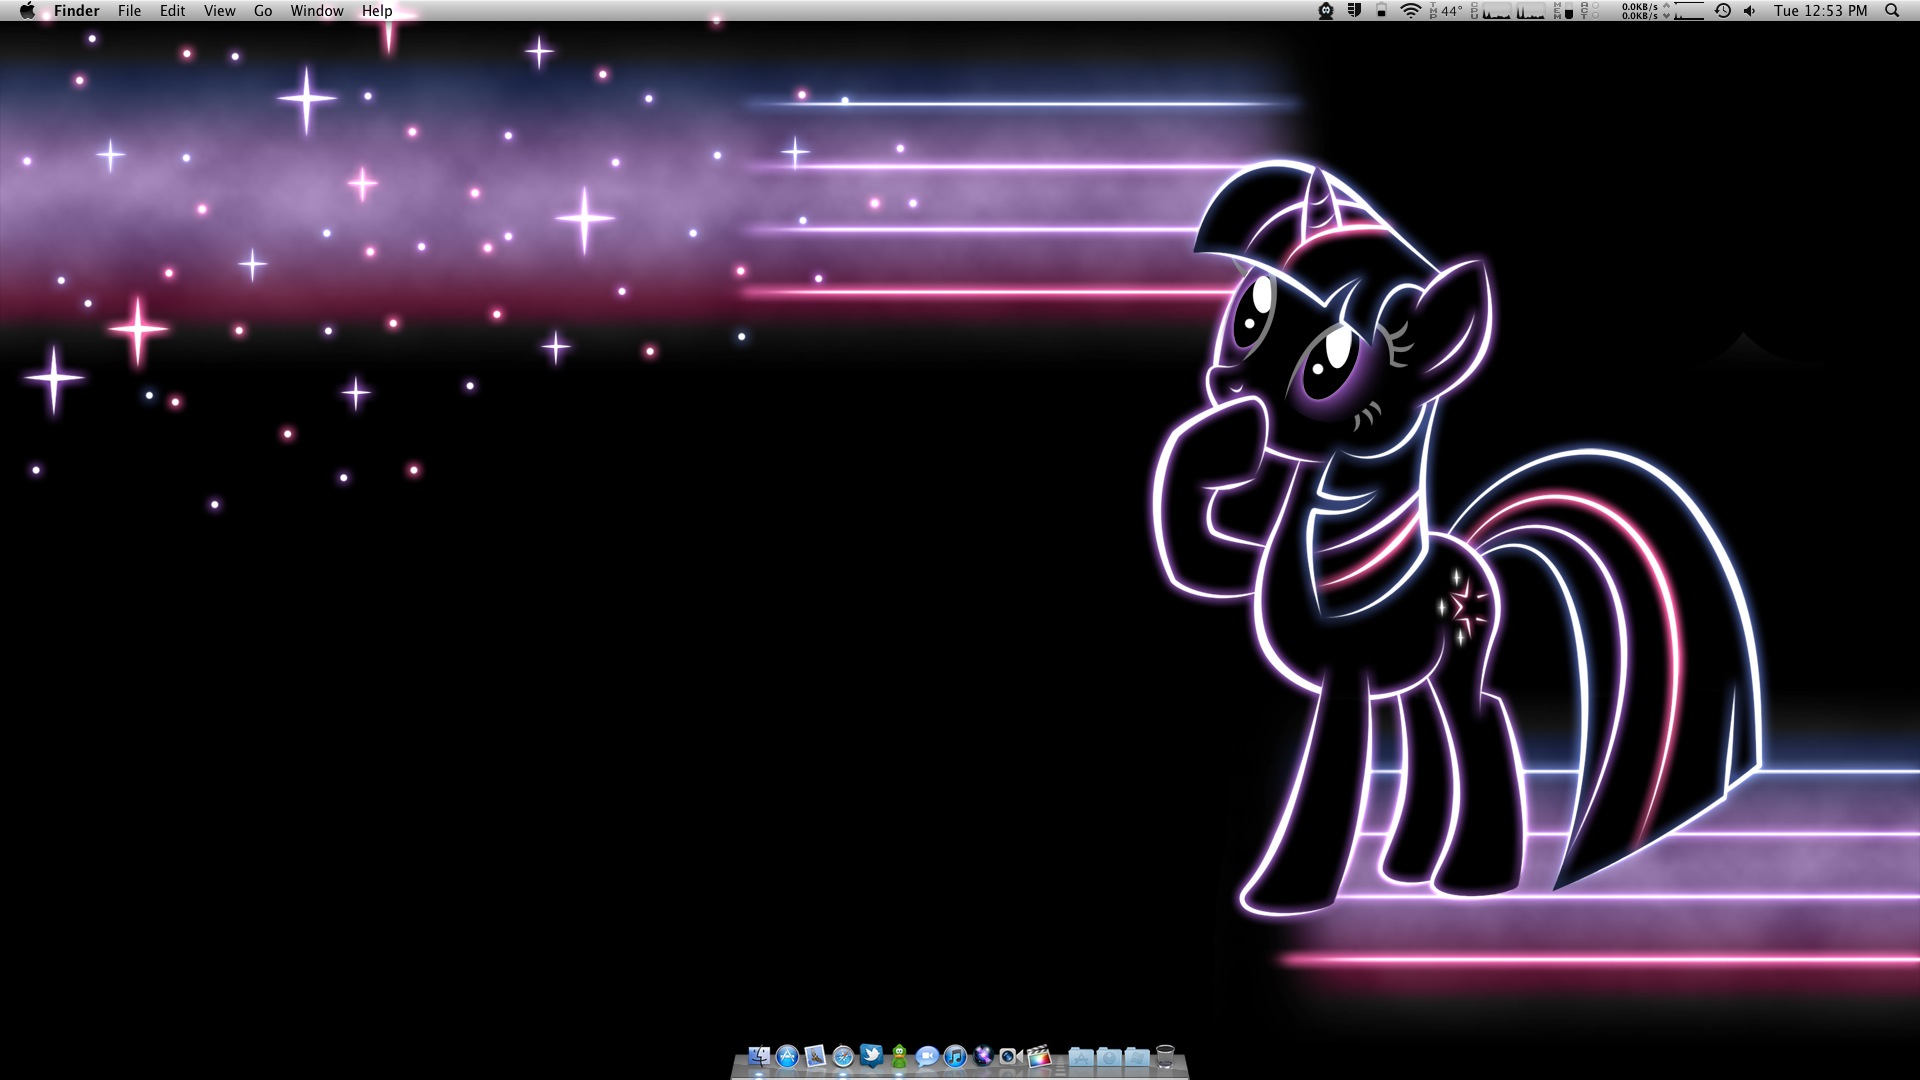Open Finder from the dock
The image size is (1920, 1080).
(x=759, y=1056)
